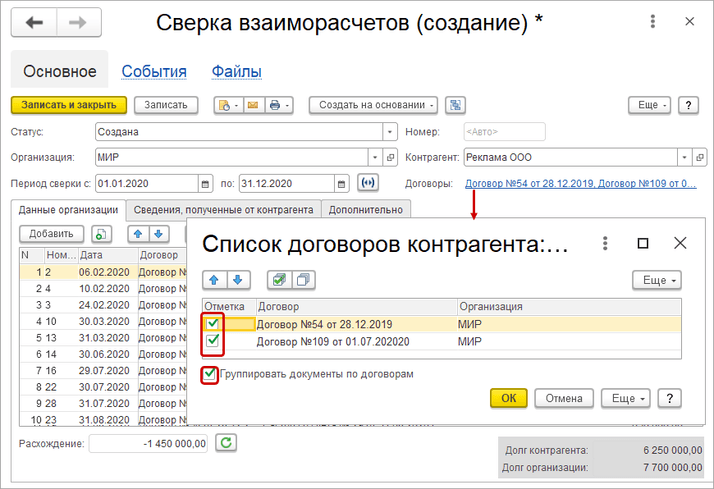Viewport: 714px width, 489px height.
Task: Move contract down in dialog list
Action: click(239, 279)
